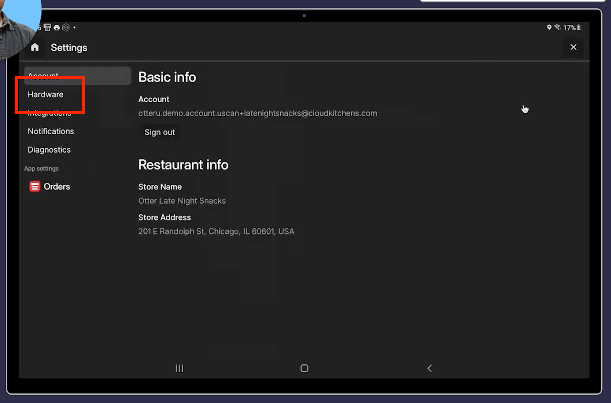The height and width of the screenshot is (403, 611).
Task: Tap Android recent apps navigation button
Action: tap(179, 368)
